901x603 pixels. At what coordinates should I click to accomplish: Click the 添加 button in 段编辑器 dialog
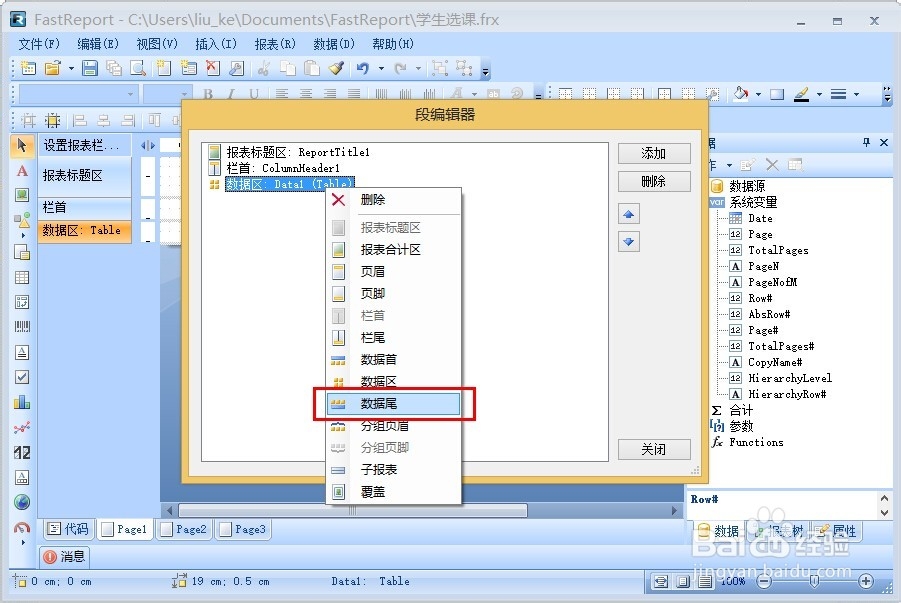(654, 154)
